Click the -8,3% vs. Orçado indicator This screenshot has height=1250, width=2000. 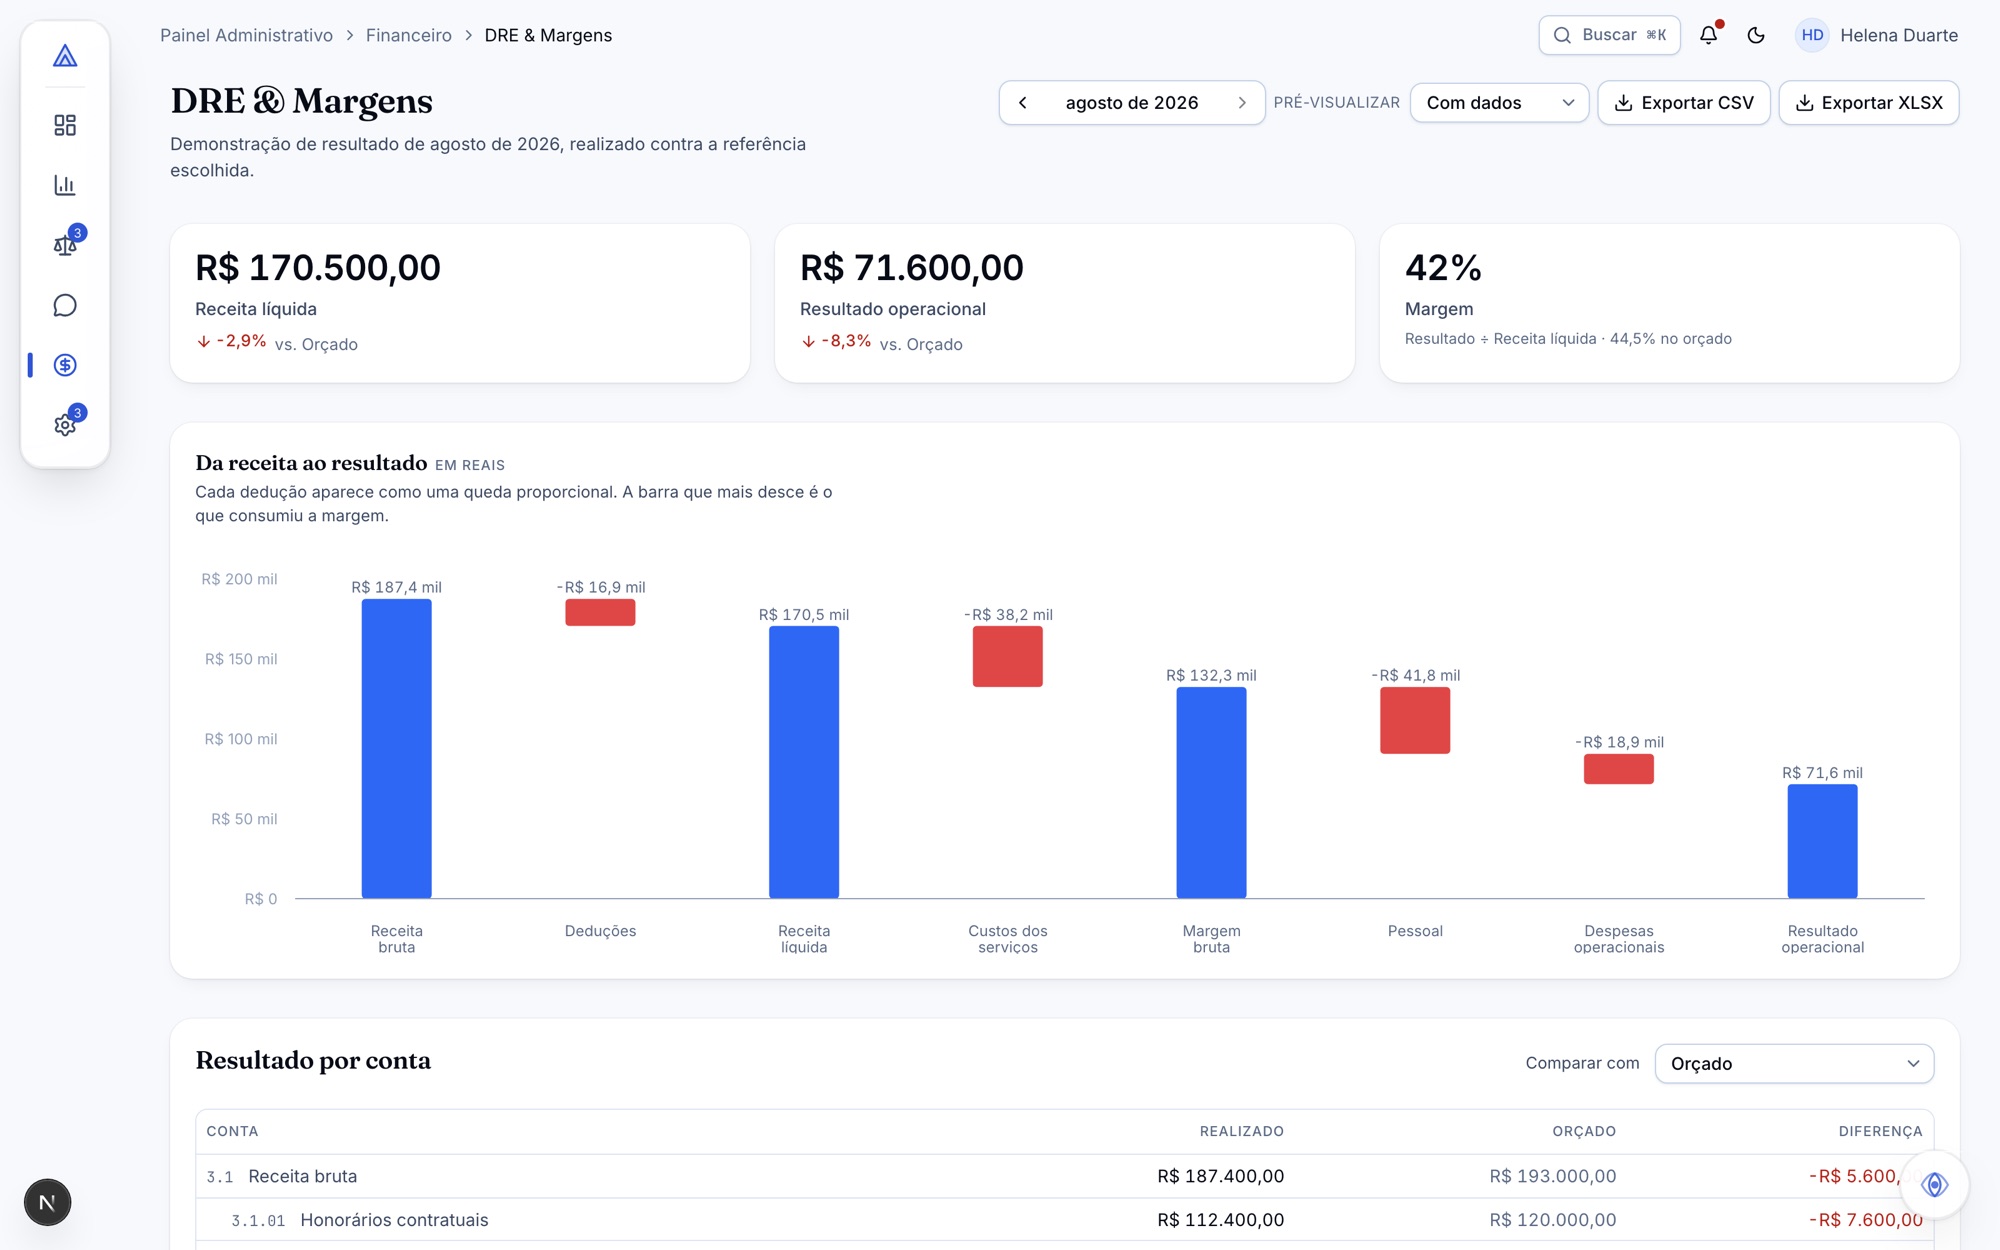pos(882,342)
